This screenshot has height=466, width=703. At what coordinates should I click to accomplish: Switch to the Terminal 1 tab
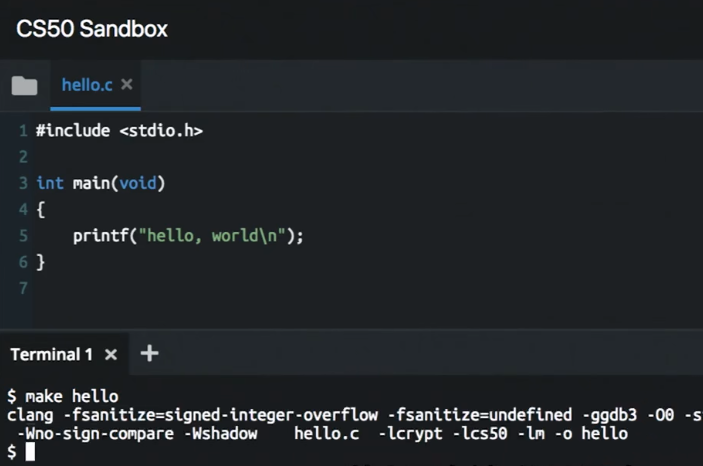[52, 354]
